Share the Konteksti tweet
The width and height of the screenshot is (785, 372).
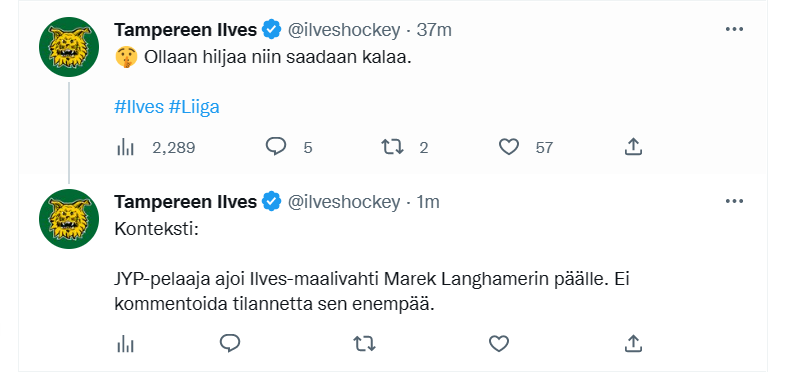633,343
